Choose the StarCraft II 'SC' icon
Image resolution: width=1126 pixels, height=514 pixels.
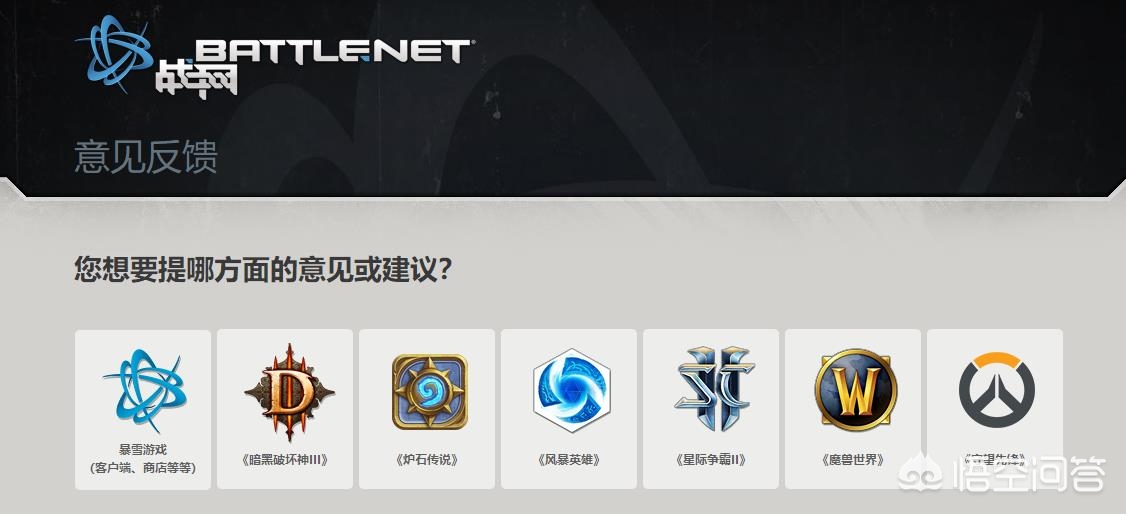714,388
